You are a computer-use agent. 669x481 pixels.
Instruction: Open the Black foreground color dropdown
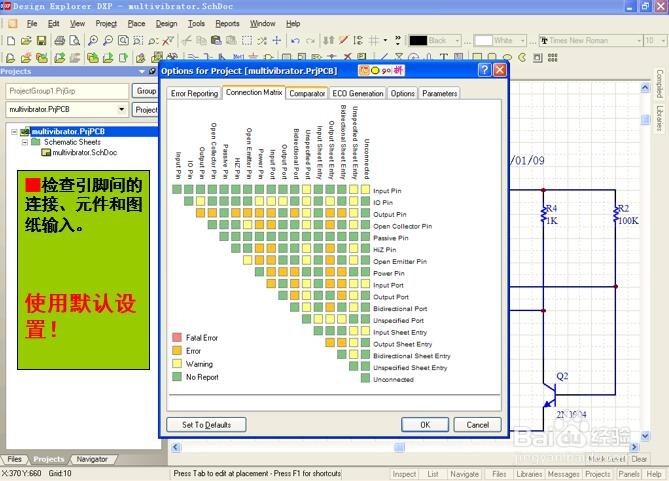coord(457,41)
